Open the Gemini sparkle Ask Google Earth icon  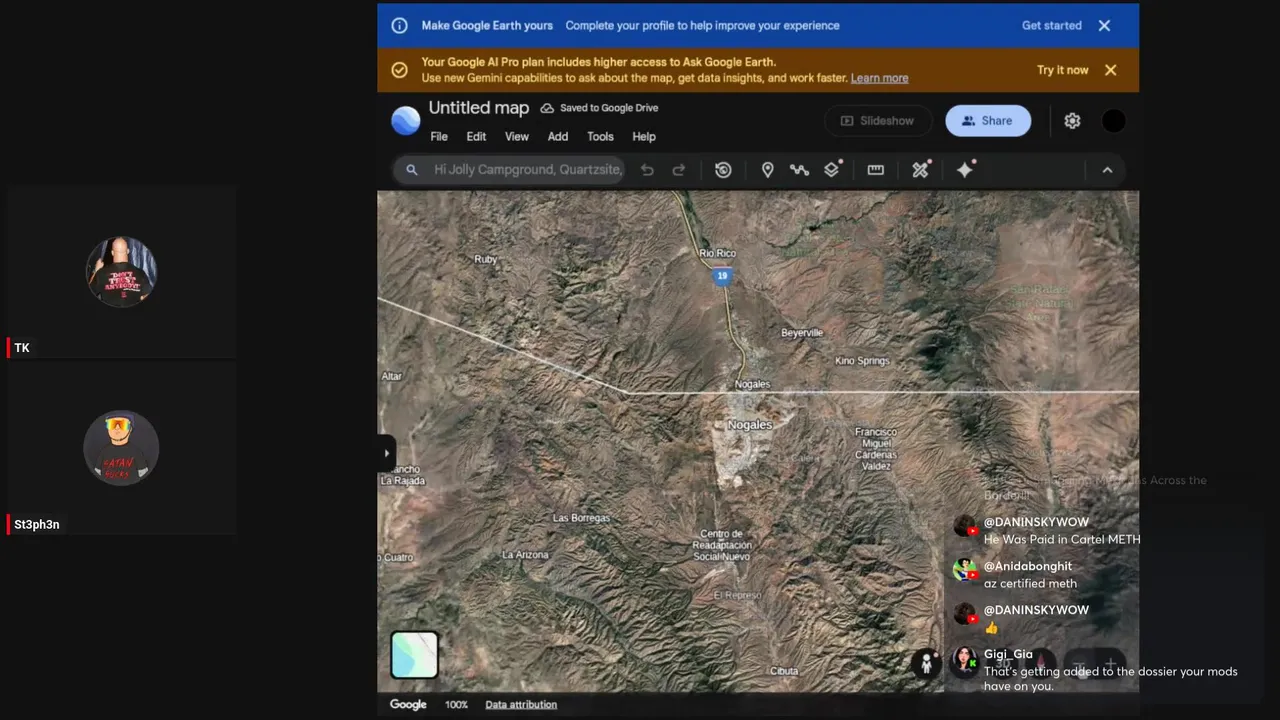point(965,170)
